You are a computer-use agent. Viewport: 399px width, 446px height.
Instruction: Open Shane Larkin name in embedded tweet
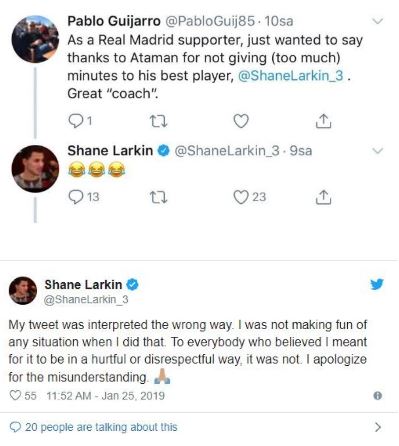pyautogui.click(x=83, y=285)
